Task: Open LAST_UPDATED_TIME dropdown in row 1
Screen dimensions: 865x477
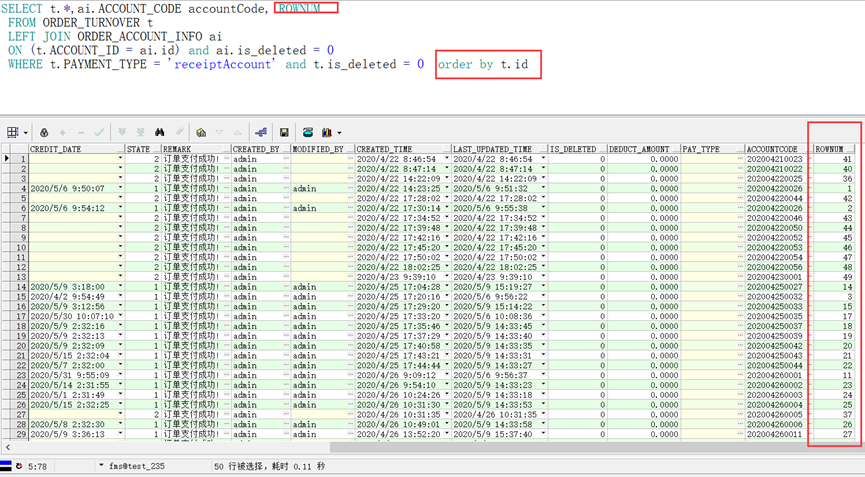Action: [x=543, y=159]
